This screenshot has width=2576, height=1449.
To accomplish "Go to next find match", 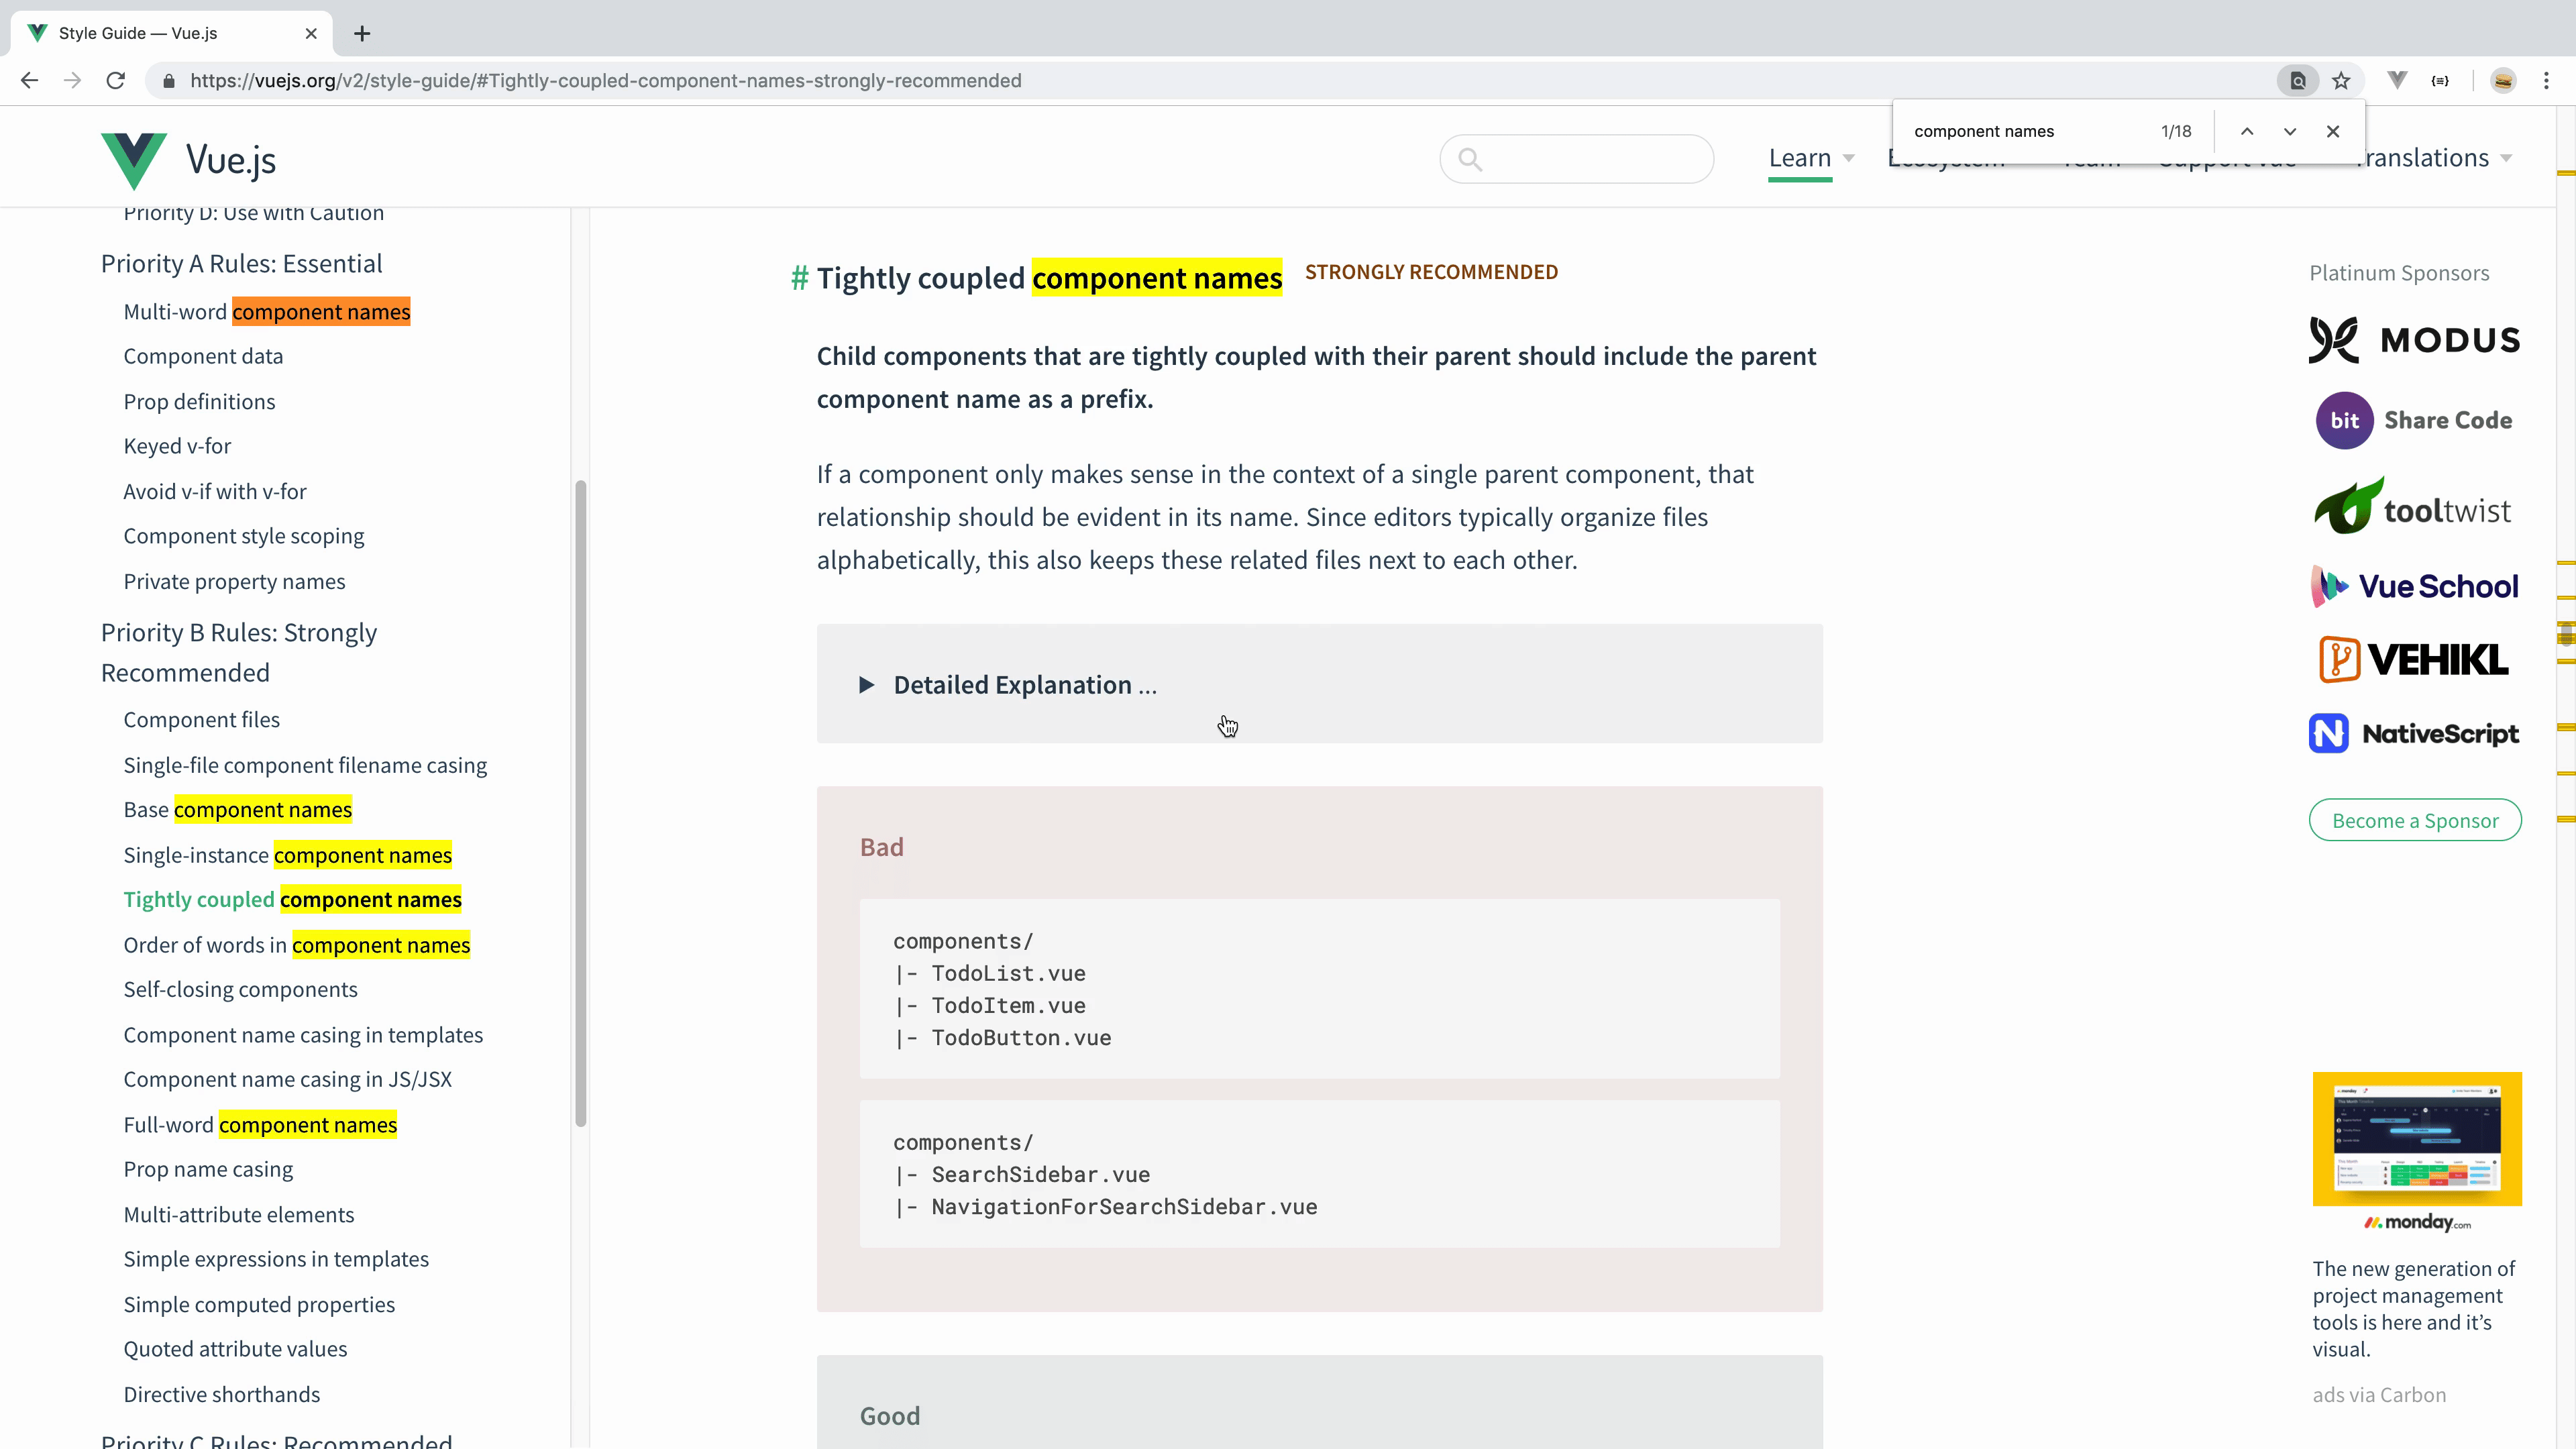I will (2290, 131).
